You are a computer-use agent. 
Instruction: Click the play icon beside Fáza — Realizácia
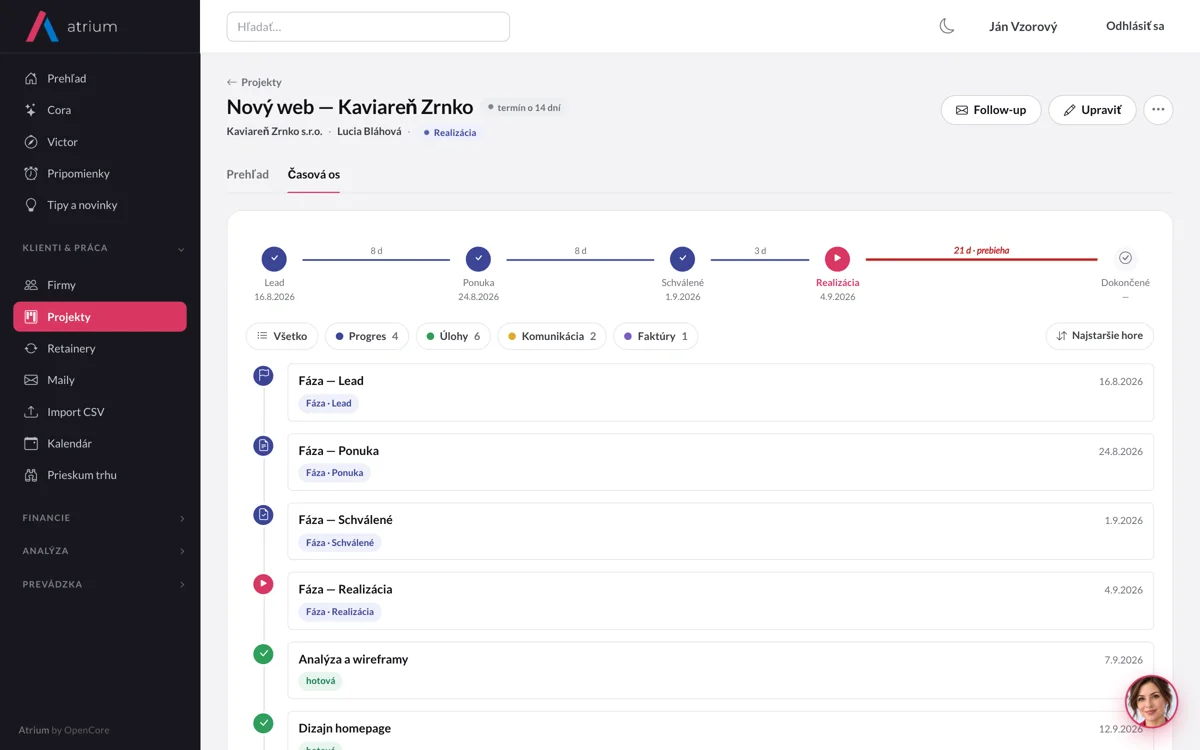click(x=263, y=584)
